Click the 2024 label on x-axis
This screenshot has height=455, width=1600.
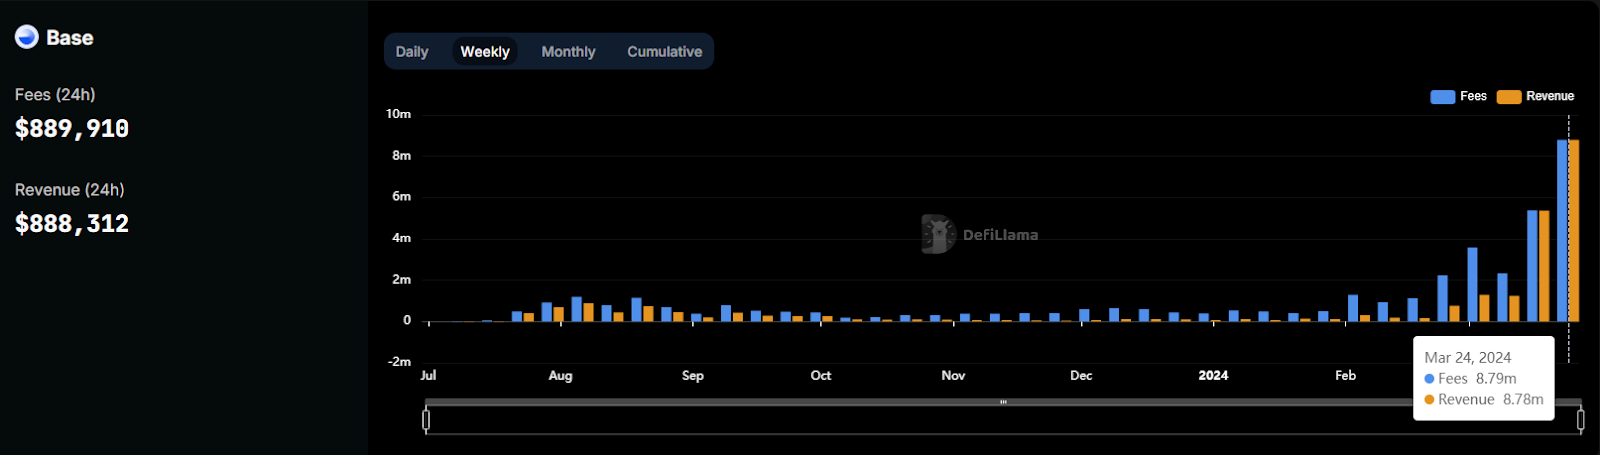coord(1213,375)
